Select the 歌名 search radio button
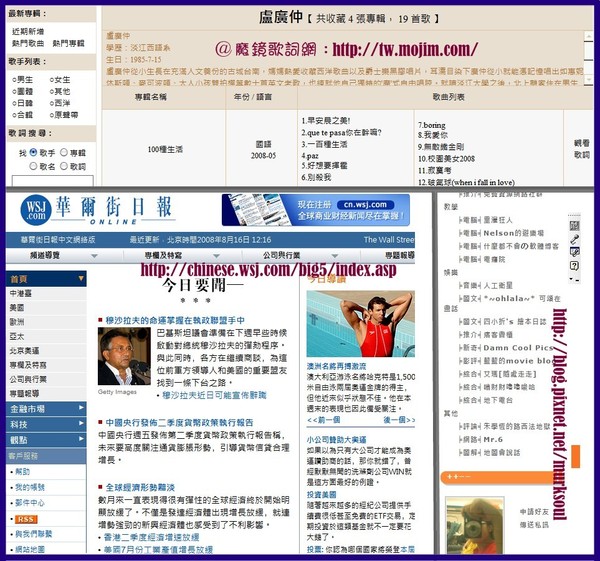 click(x=33, y=166)
